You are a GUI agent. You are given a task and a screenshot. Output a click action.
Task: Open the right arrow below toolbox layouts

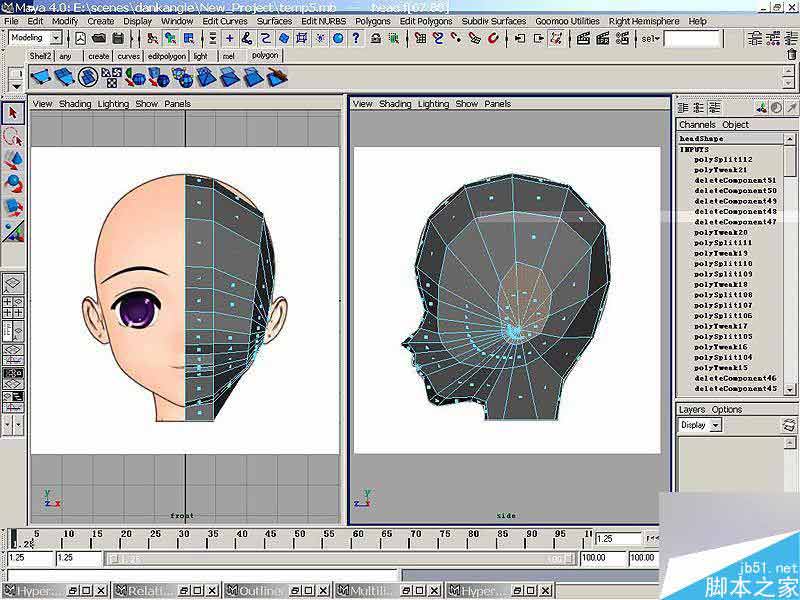point(18,424)
